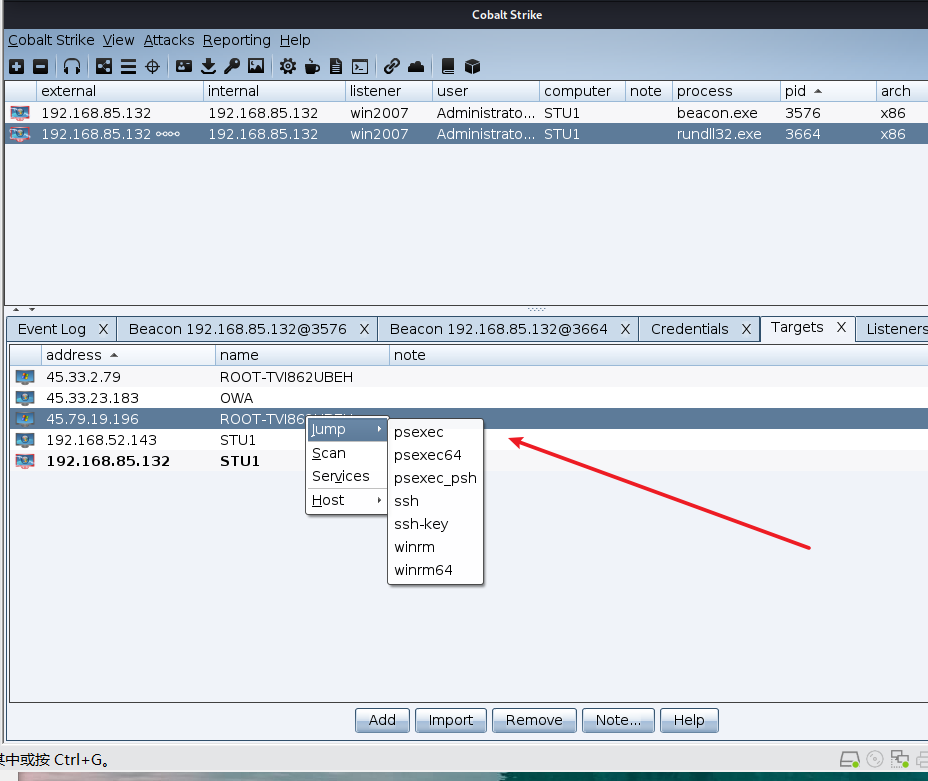
Task: Click the cube About icon
Action: pyautogui.click(x=472, y=66)
